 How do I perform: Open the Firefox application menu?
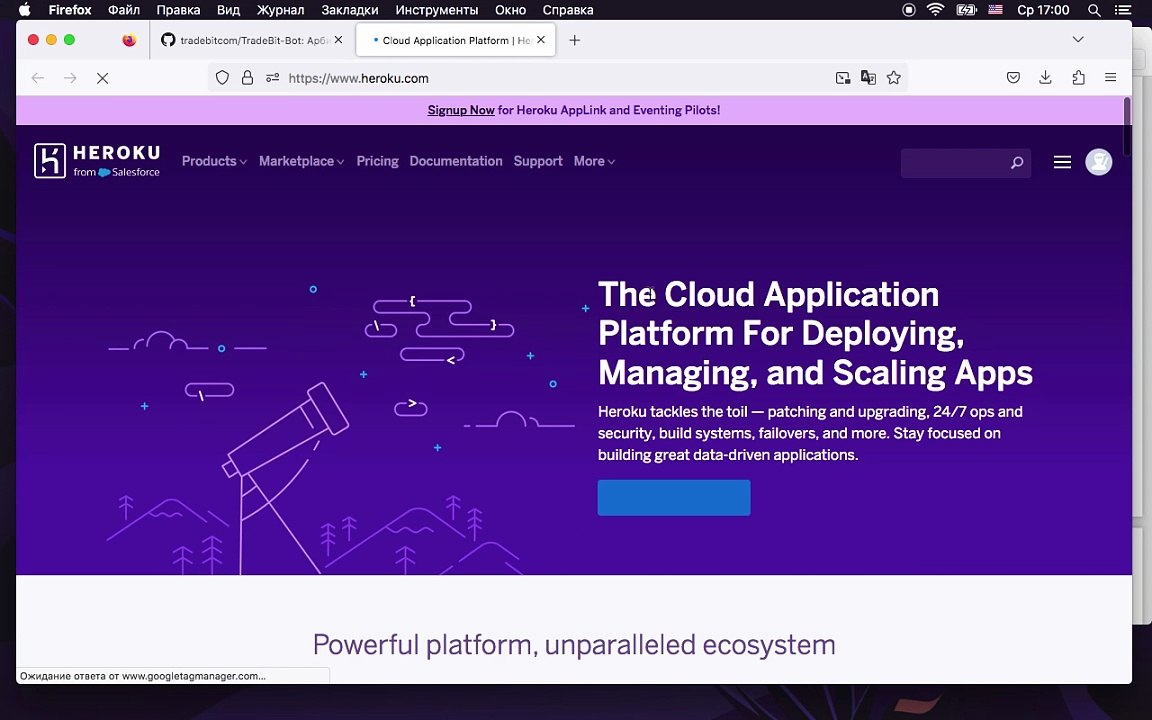[x=70, y=10]
